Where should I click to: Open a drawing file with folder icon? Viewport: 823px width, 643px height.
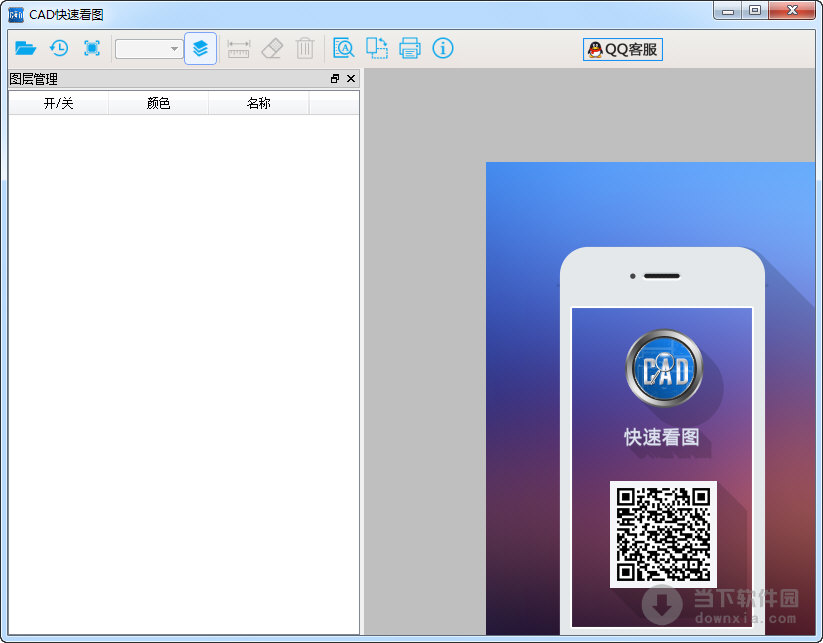click(25, 48)
